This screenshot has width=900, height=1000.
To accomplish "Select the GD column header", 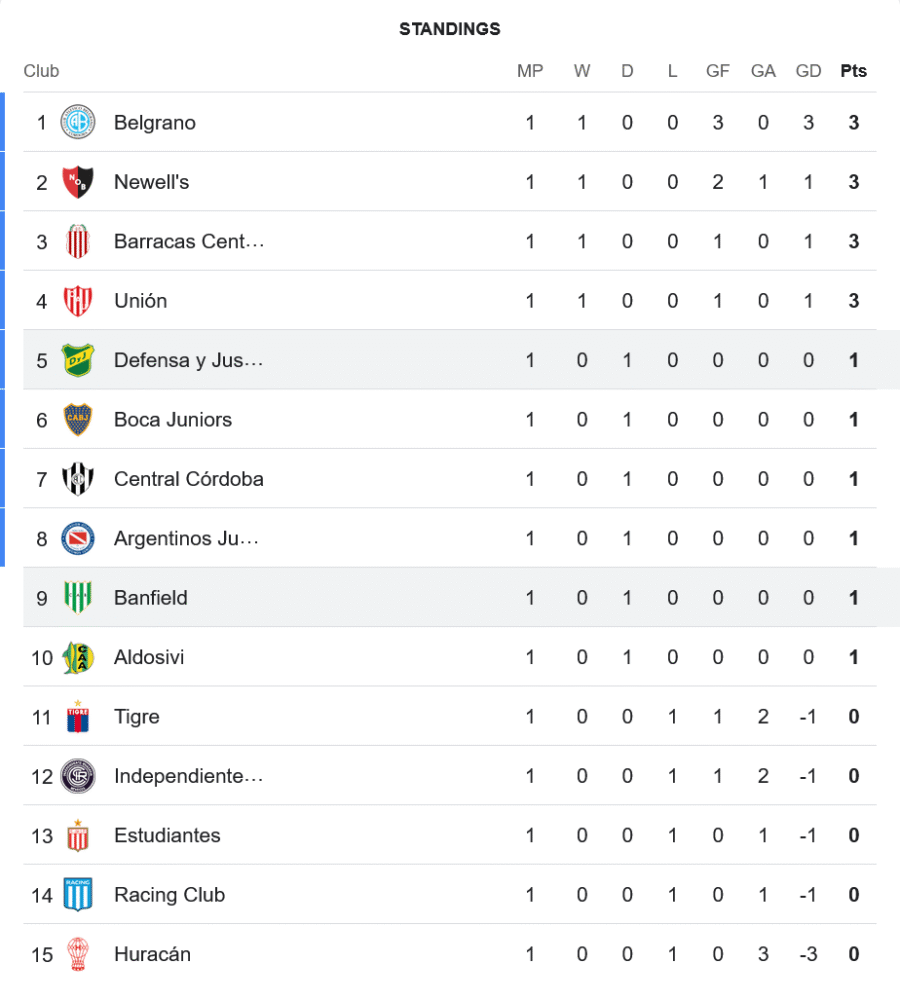I will tap(808, 71).
